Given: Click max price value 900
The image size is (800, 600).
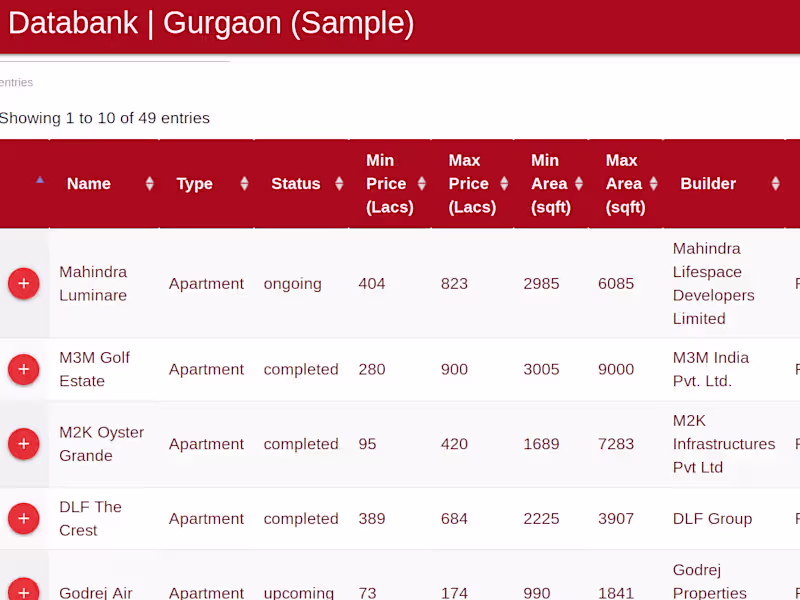Looking at the screenshot, I should (x=454, y=369).
